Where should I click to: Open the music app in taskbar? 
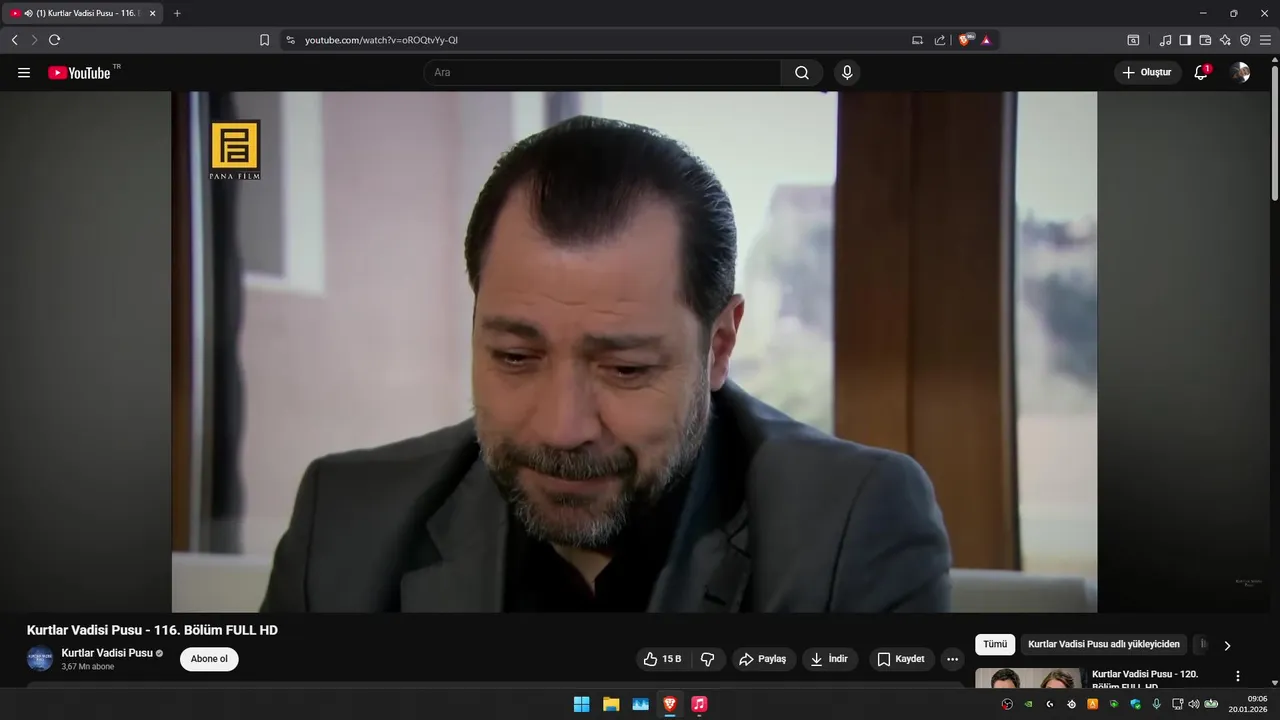(699, 704)
